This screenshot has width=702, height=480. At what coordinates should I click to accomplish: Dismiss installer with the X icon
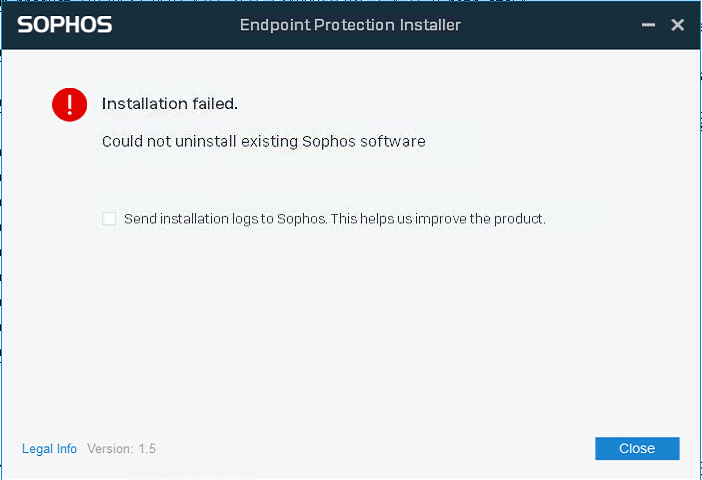(x=677, y=25)
